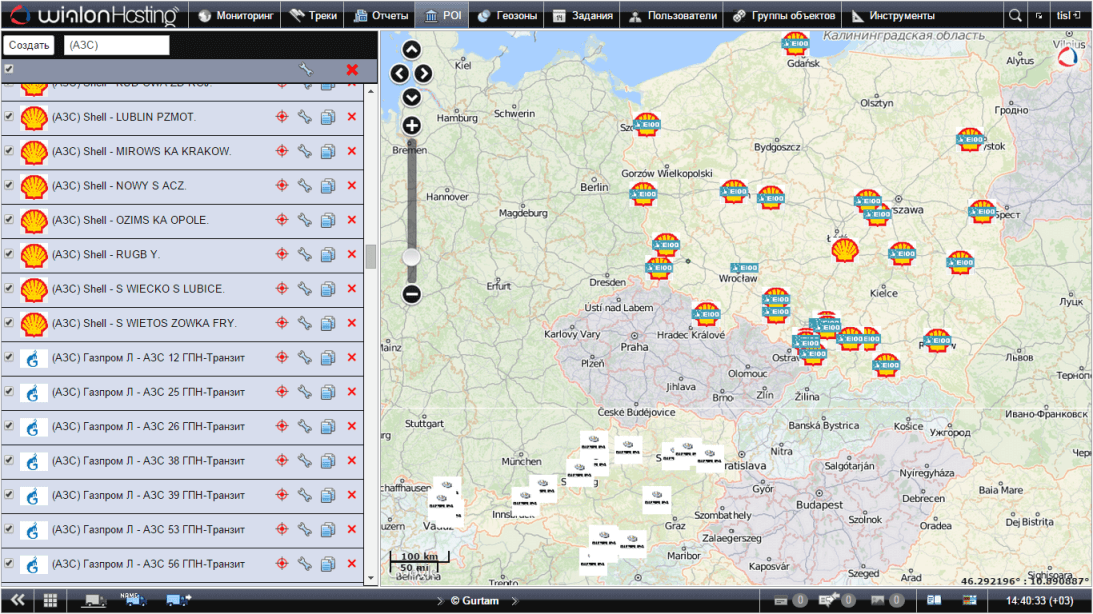Pan the map up with arrow button
The image size is (1093, 614).
[411, 50]
